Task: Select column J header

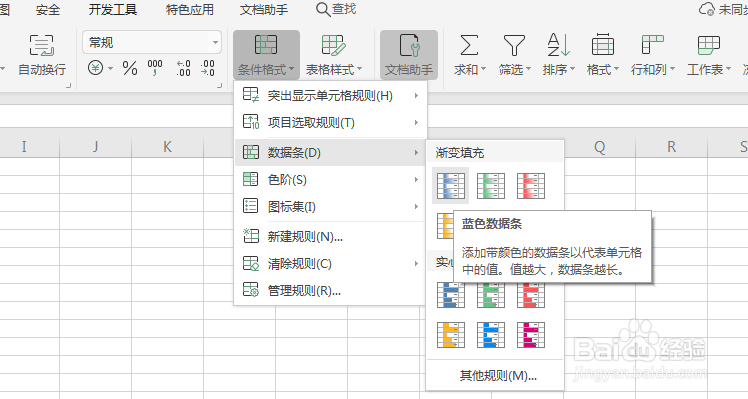Action: pyautogui.click(x=95, y=147)
